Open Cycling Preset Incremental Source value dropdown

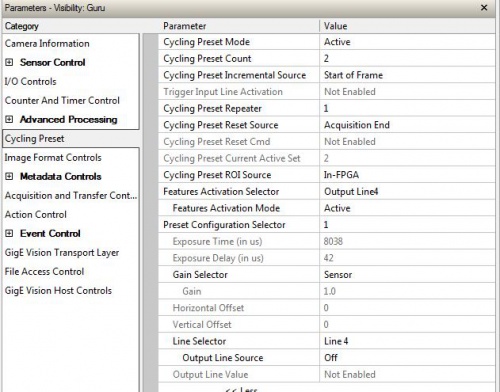pyautogui.click(x=407, y=75)
